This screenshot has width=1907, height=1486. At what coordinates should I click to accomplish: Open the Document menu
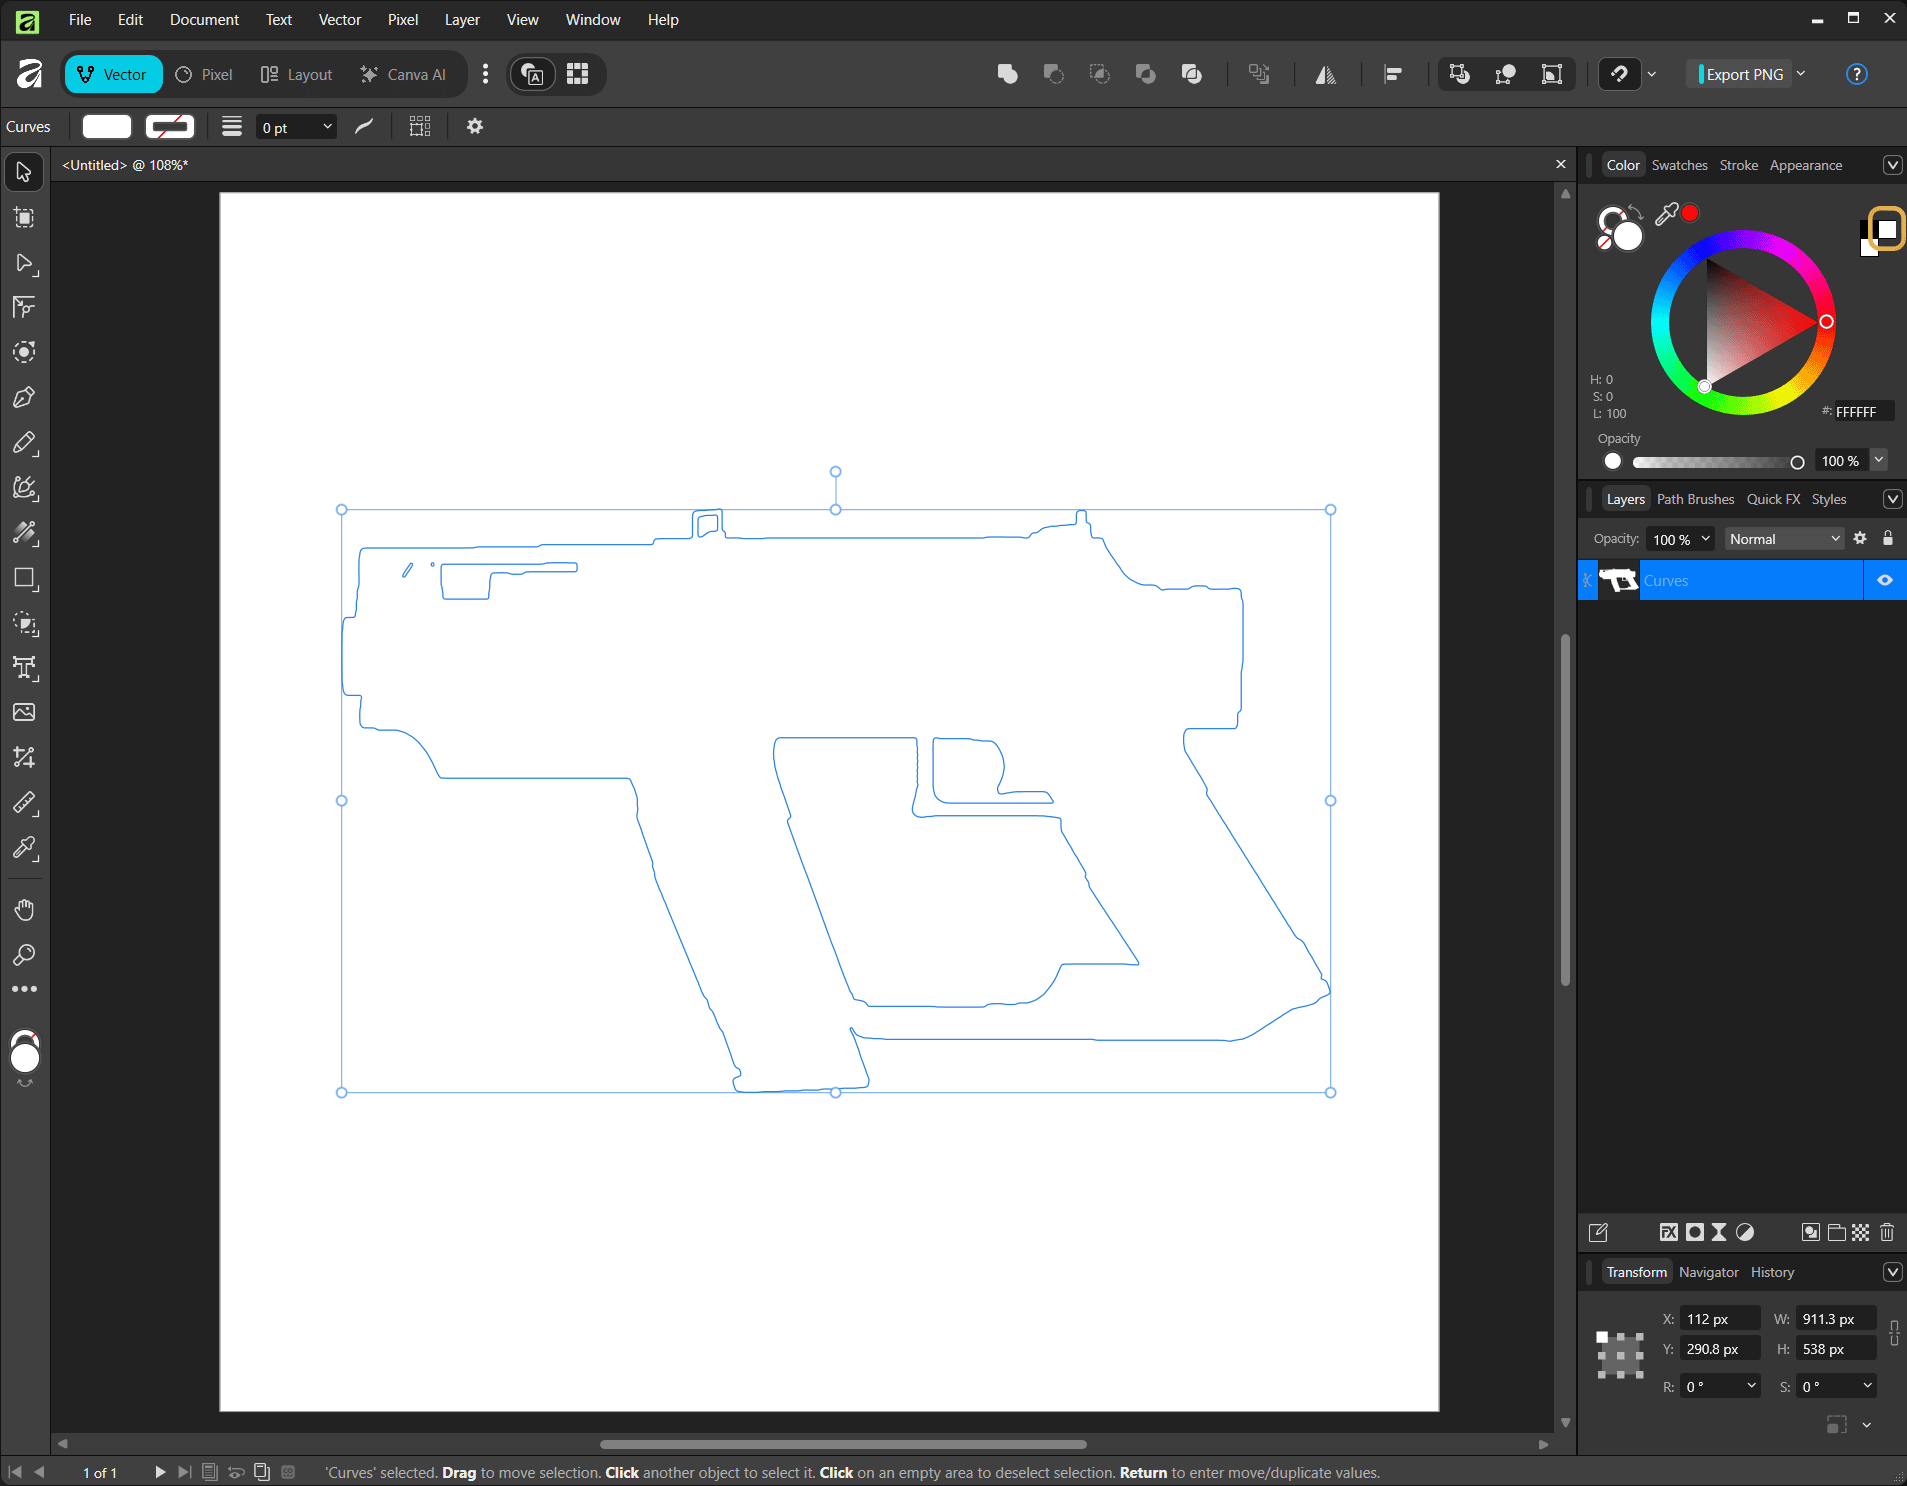click(204, 19)
